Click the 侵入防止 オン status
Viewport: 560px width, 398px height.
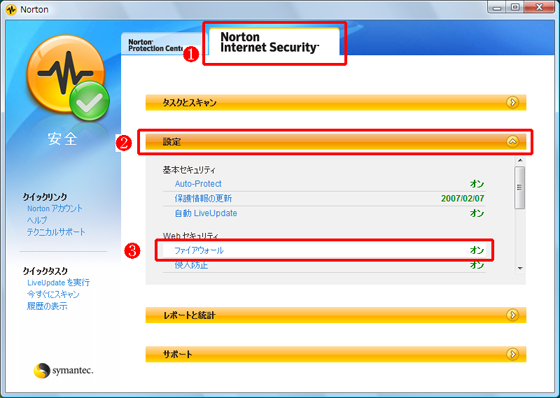477,265
